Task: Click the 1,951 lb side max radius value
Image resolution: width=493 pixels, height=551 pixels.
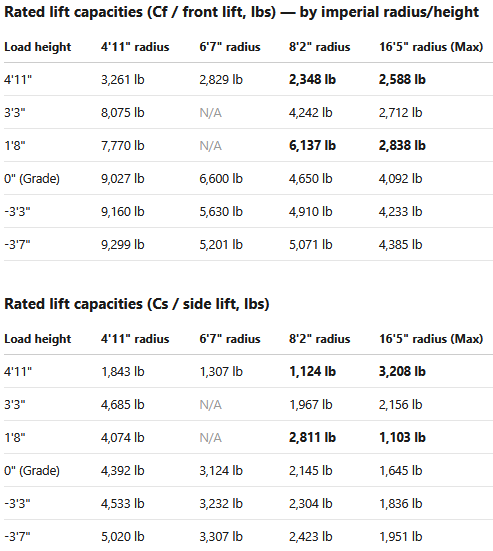Action: (400, 537)
